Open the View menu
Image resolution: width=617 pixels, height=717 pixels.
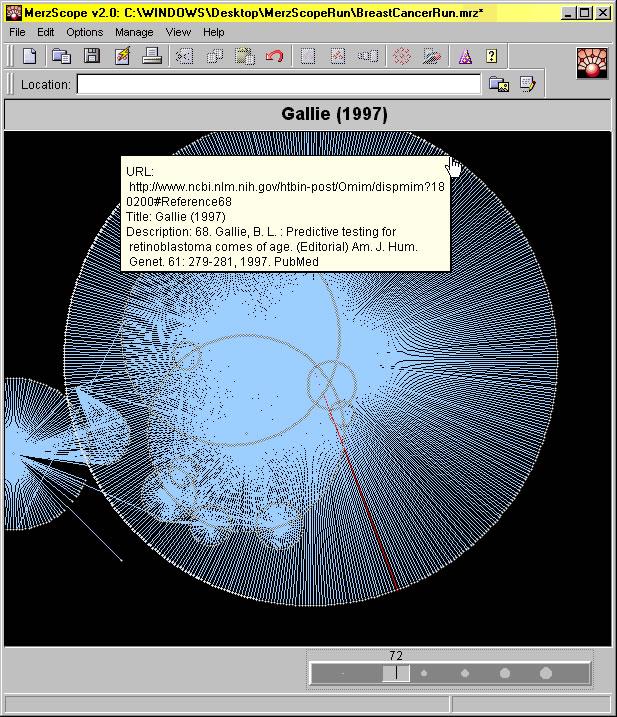[x=178, y=32]
